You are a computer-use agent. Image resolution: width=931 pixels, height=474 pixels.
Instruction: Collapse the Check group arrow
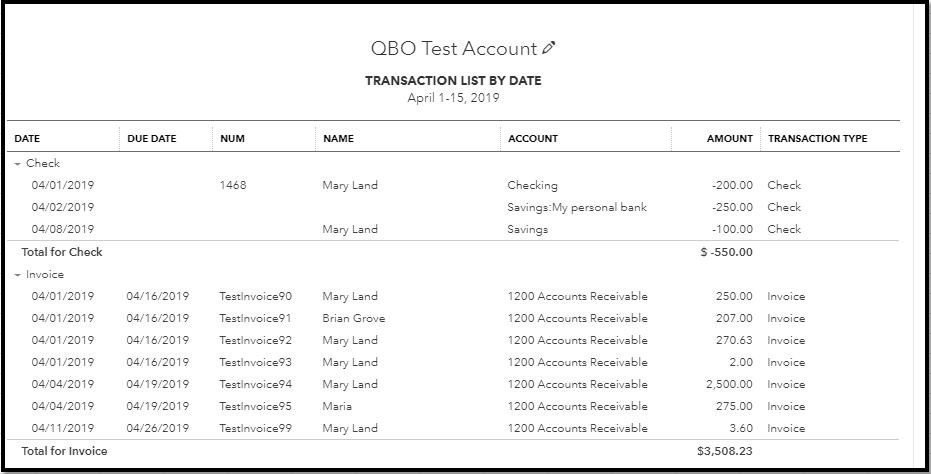coord(18,163)
